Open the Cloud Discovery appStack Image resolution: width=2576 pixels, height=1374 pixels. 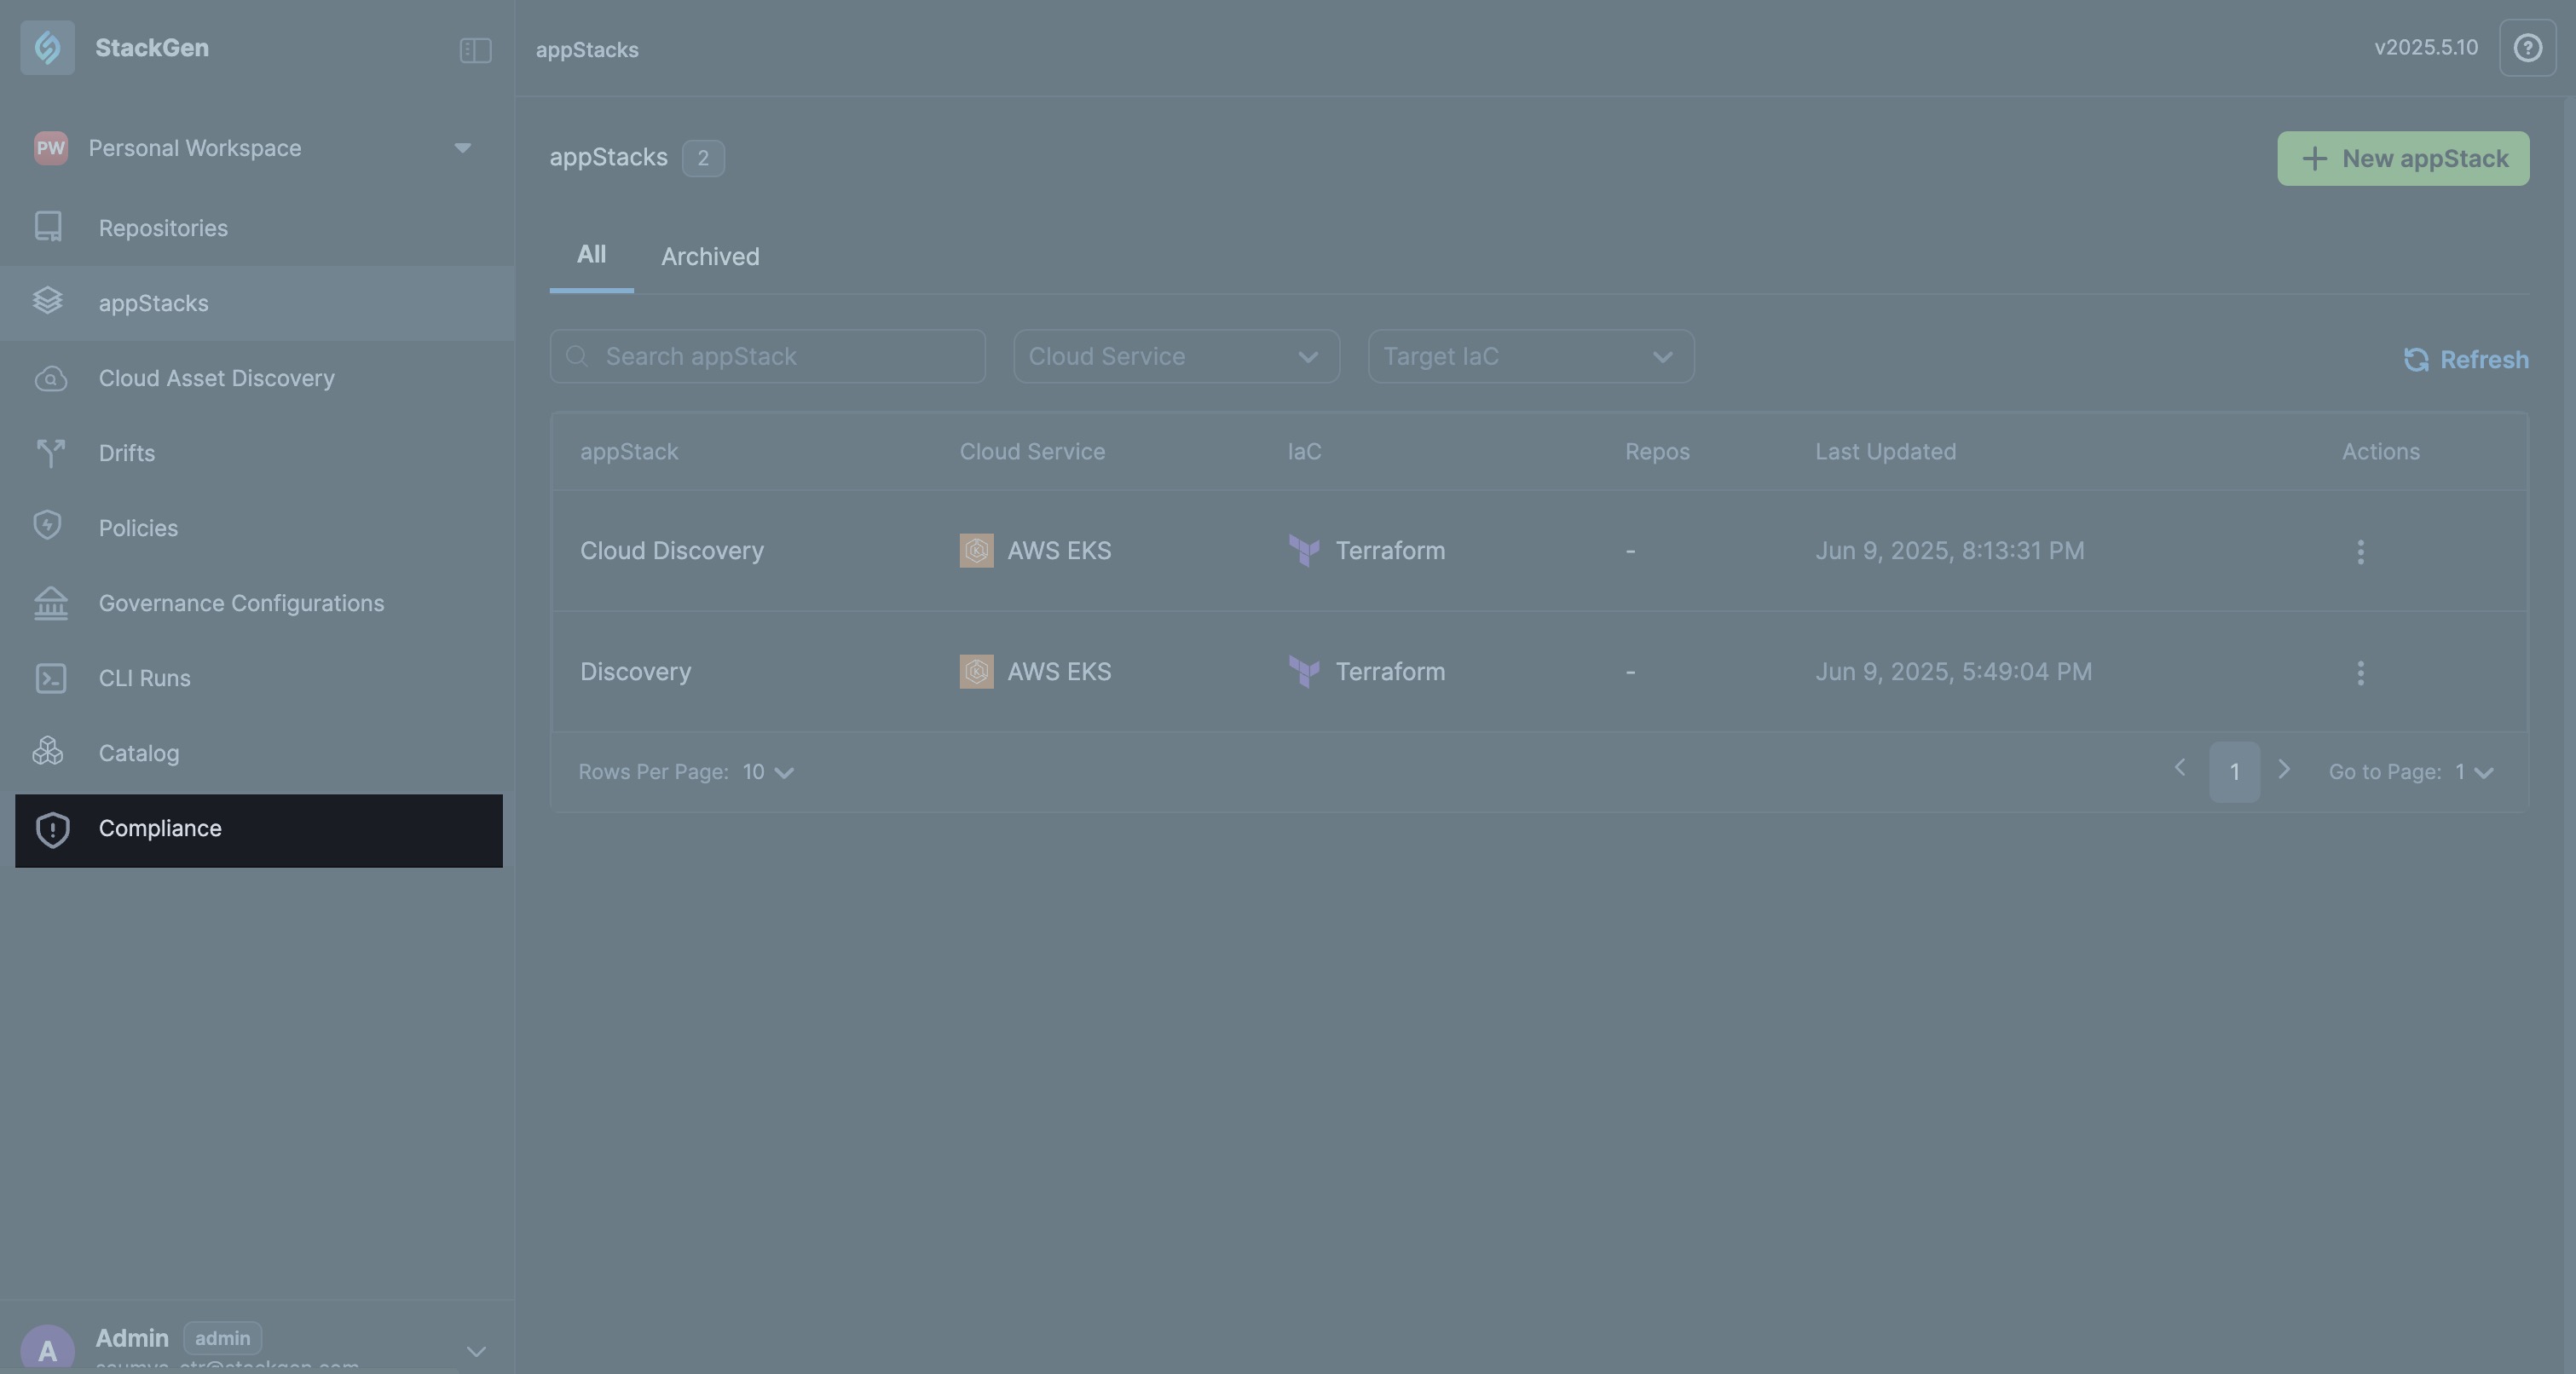(672, 551)
